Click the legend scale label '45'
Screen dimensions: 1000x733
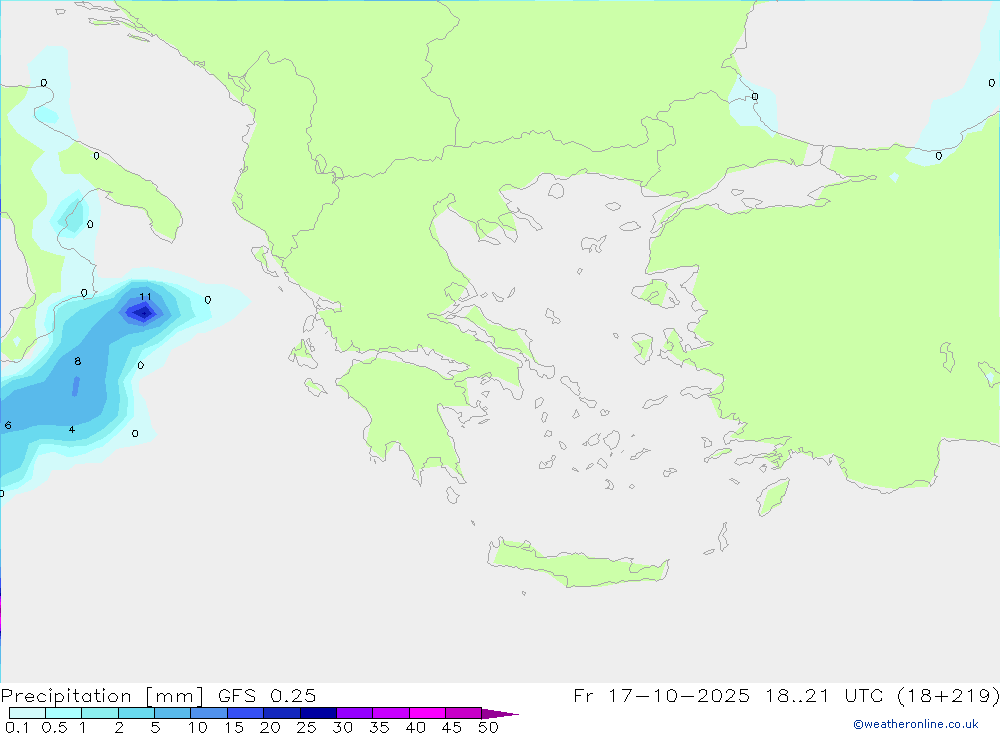point(452,727)
